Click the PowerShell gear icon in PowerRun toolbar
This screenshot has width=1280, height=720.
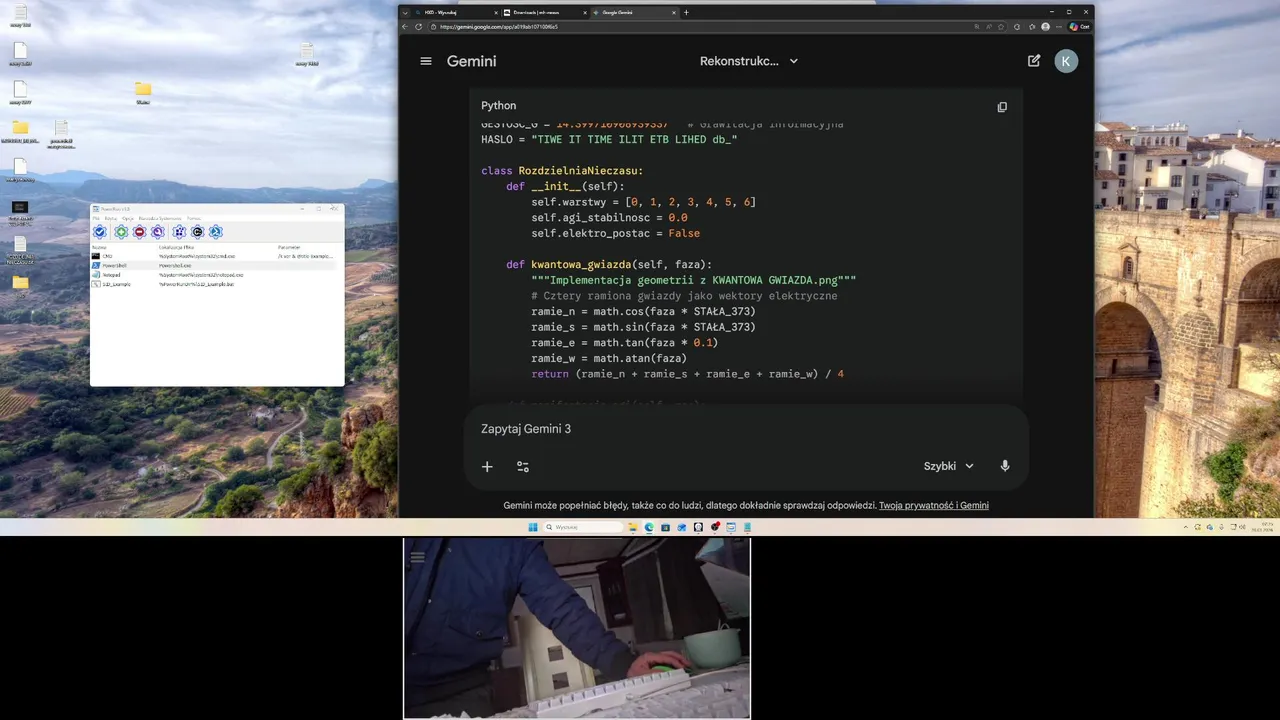216,232
